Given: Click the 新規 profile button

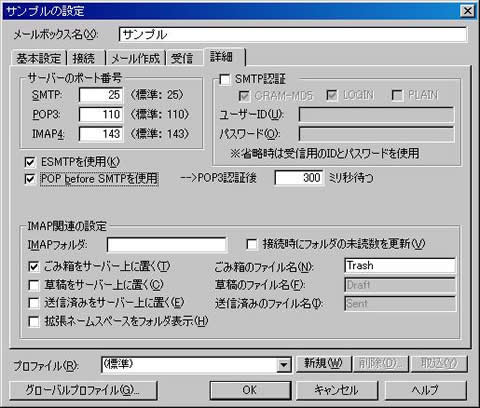Looking at the screenshot, I should [323, 364].
